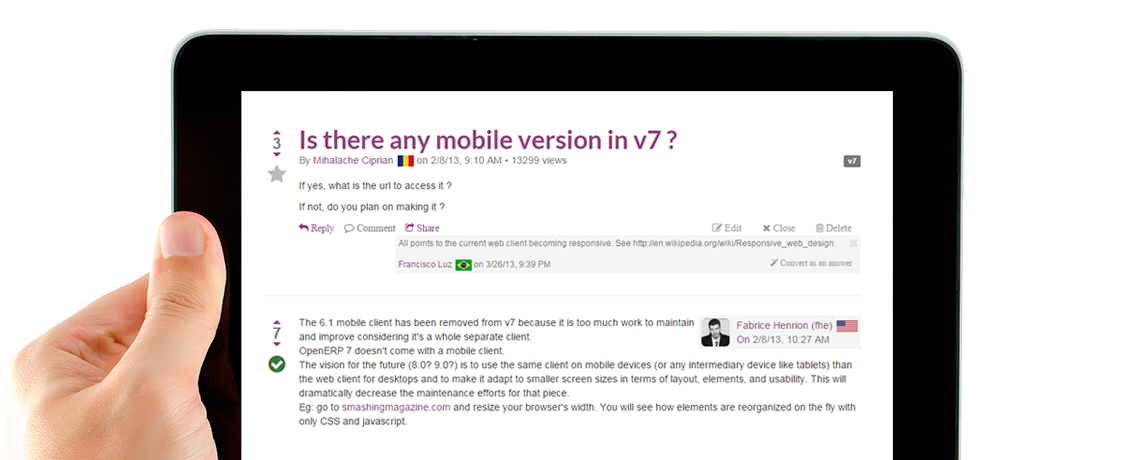Convert the comment as an answer
Screen dimensions: 1140x460
pos(811,263)
